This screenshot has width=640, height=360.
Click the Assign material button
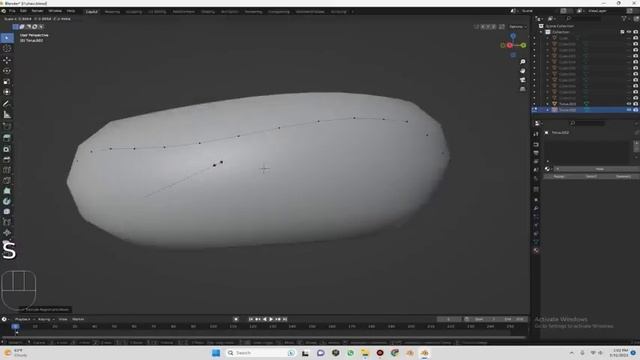559,176
